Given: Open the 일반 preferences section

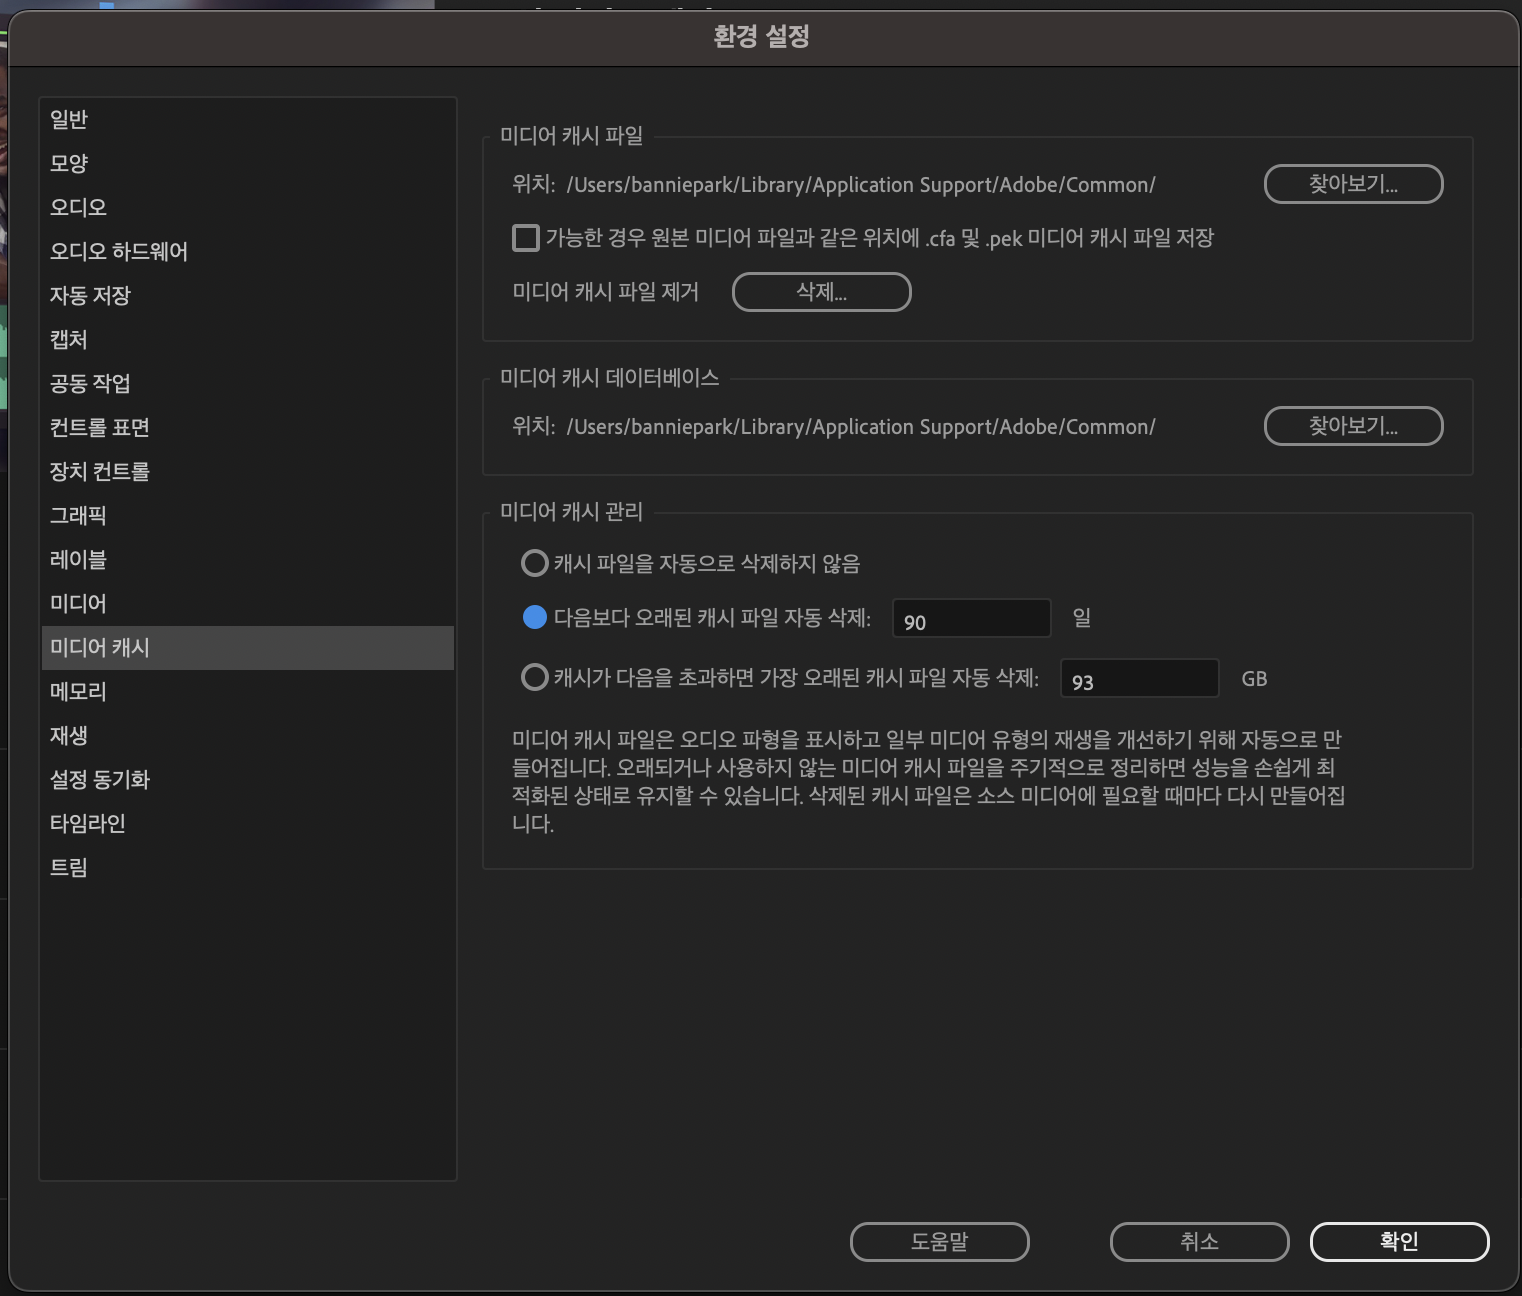Looking at the screenshot, I should coord(68,119).
